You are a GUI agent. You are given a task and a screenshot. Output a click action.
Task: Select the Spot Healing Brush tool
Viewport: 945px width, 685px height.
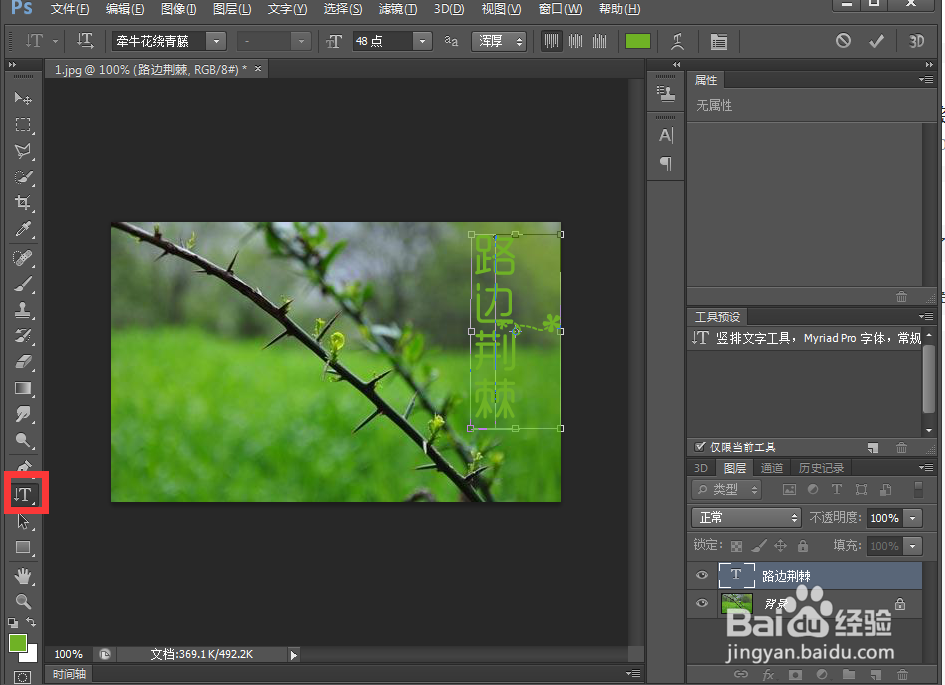pyautogui.click(x=23, y=258)
